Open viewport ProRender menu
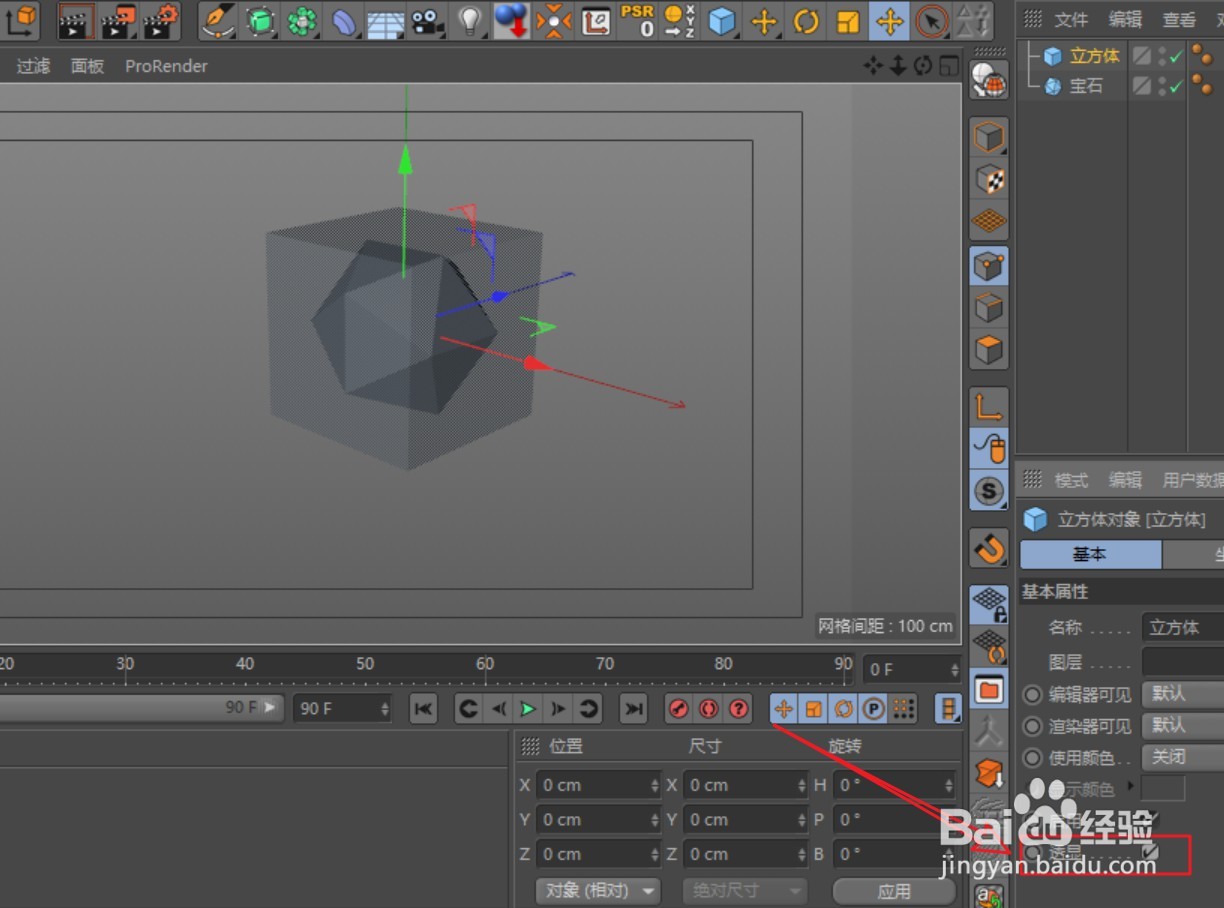Viewport: 1224px width, 908px height. tap(166, 66)
